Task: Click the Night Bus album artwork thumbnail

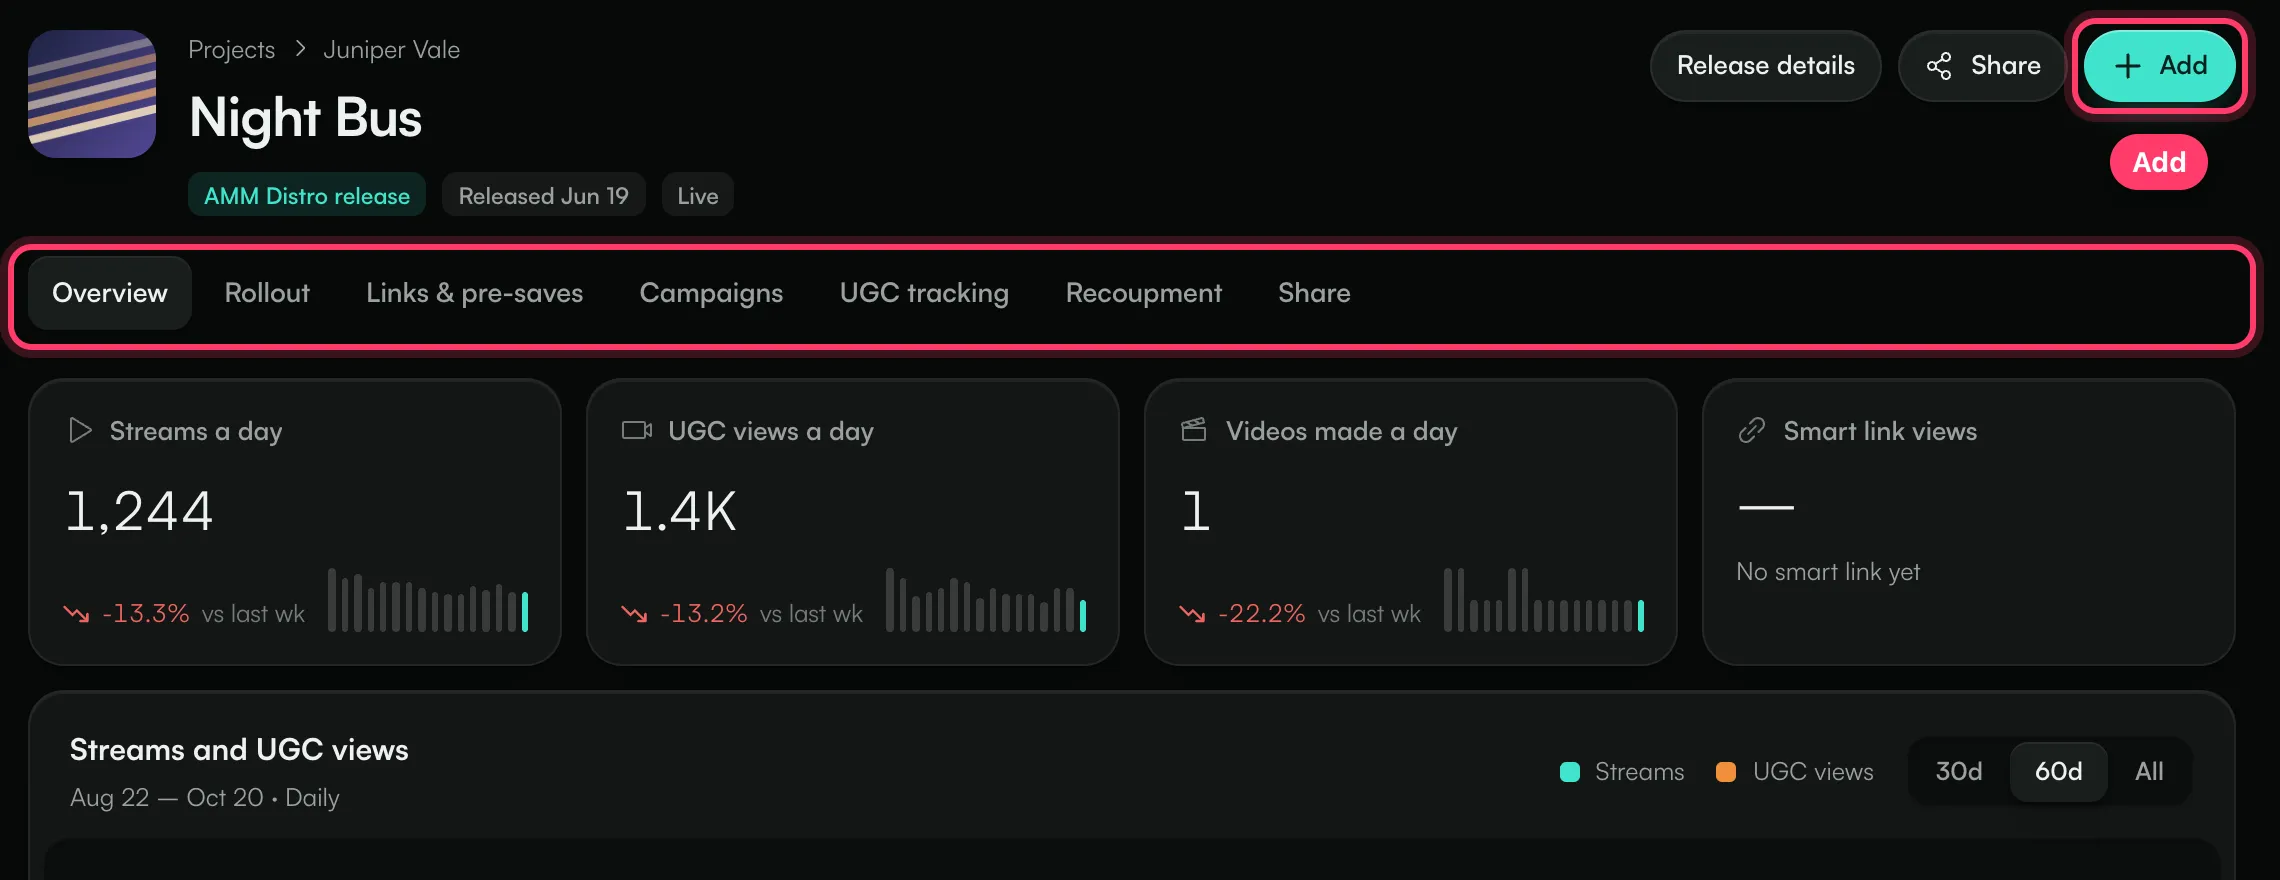Action: (92, 94)
